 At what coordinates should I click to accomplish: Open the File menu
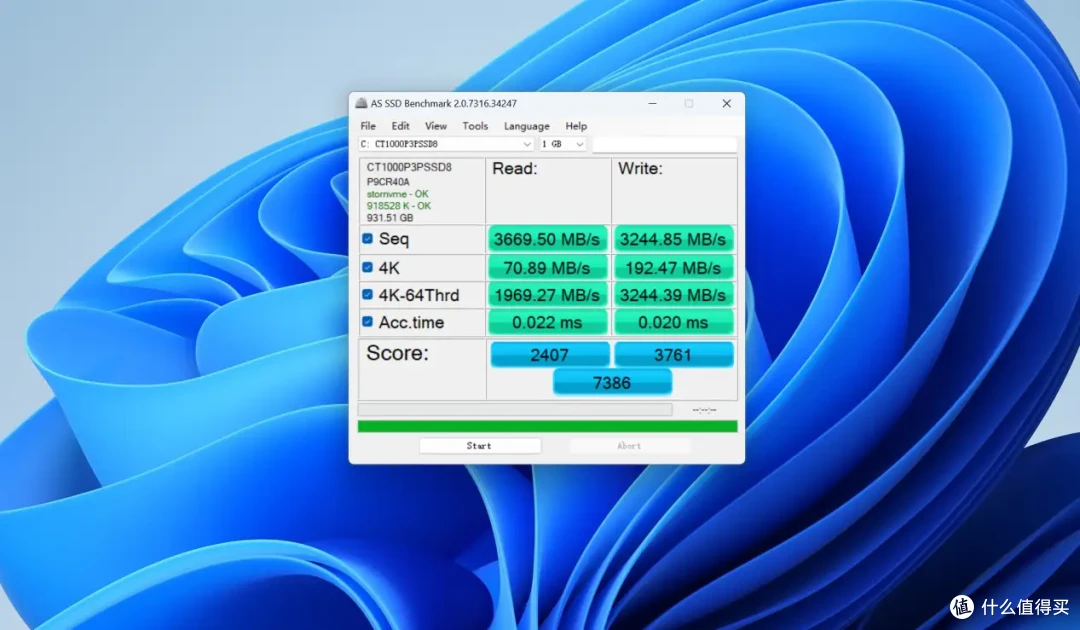pyautogui.click(x=368, y=126)
